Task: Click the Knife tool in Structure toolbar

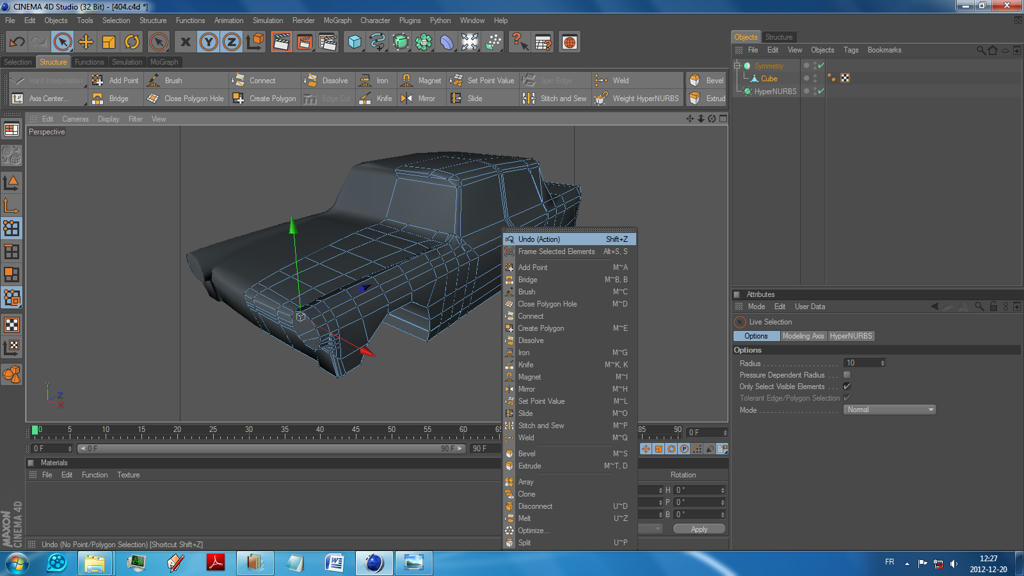Action: click(377, 99)
